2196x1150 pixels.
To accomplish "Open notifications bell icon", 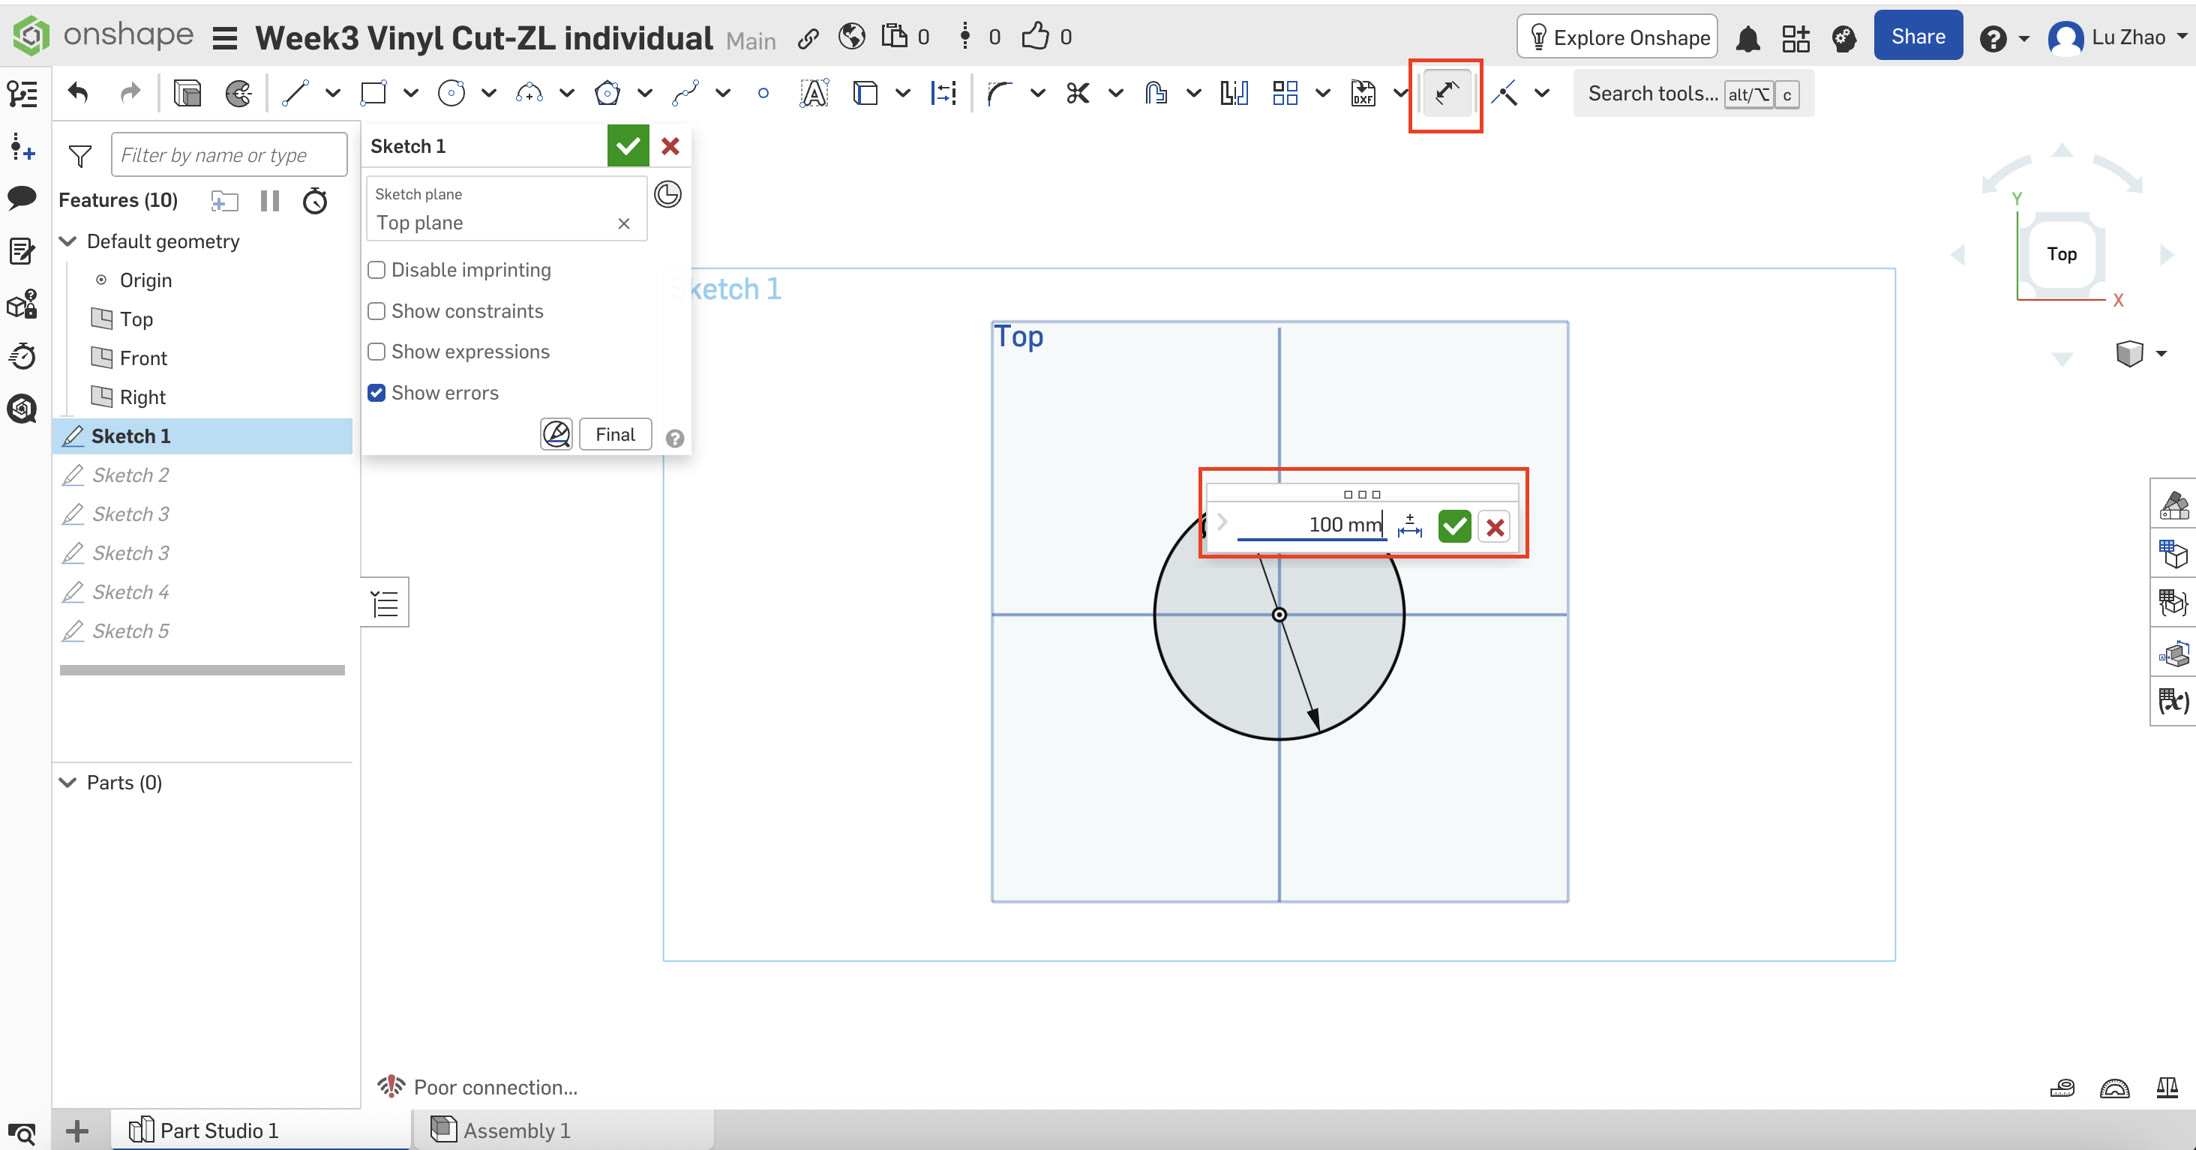I will [1747, 38].
